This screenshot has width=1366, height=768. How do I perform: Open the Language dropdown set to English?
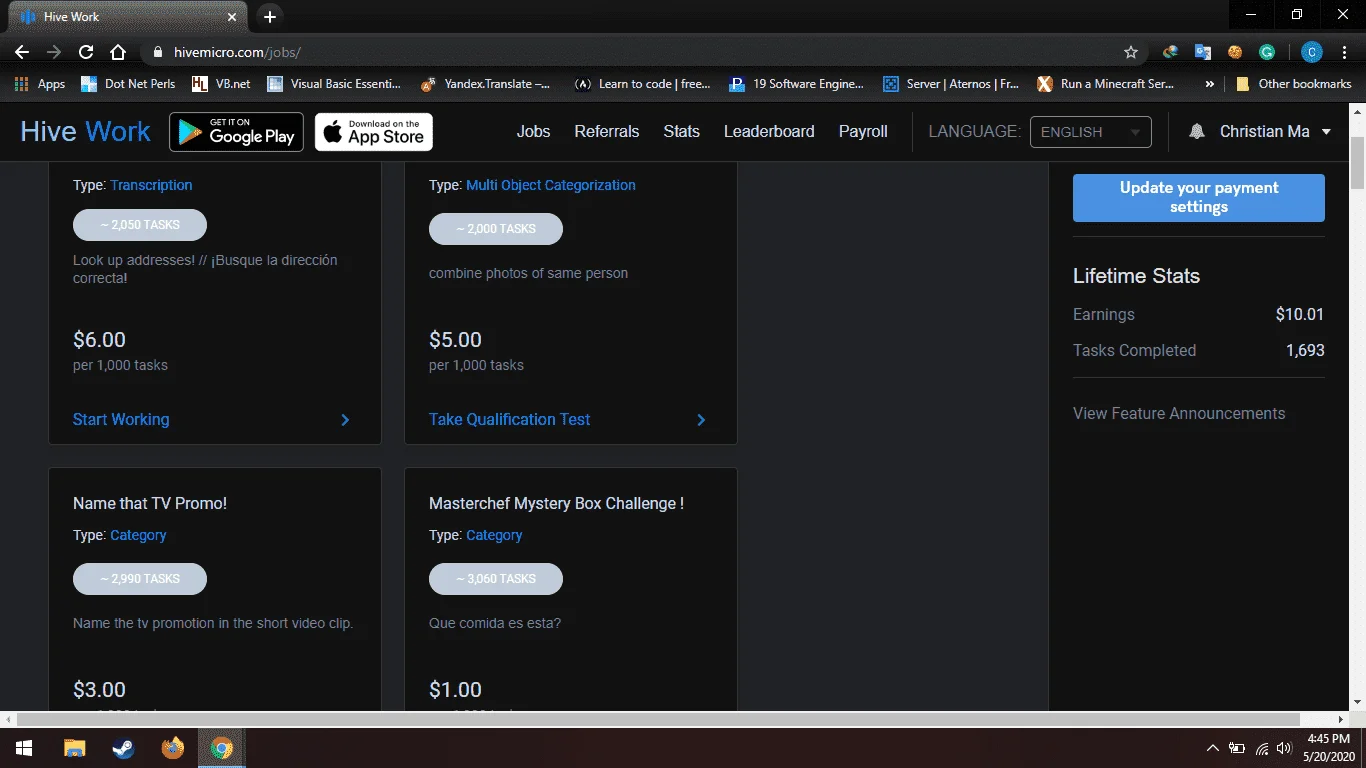[1090, 132]
